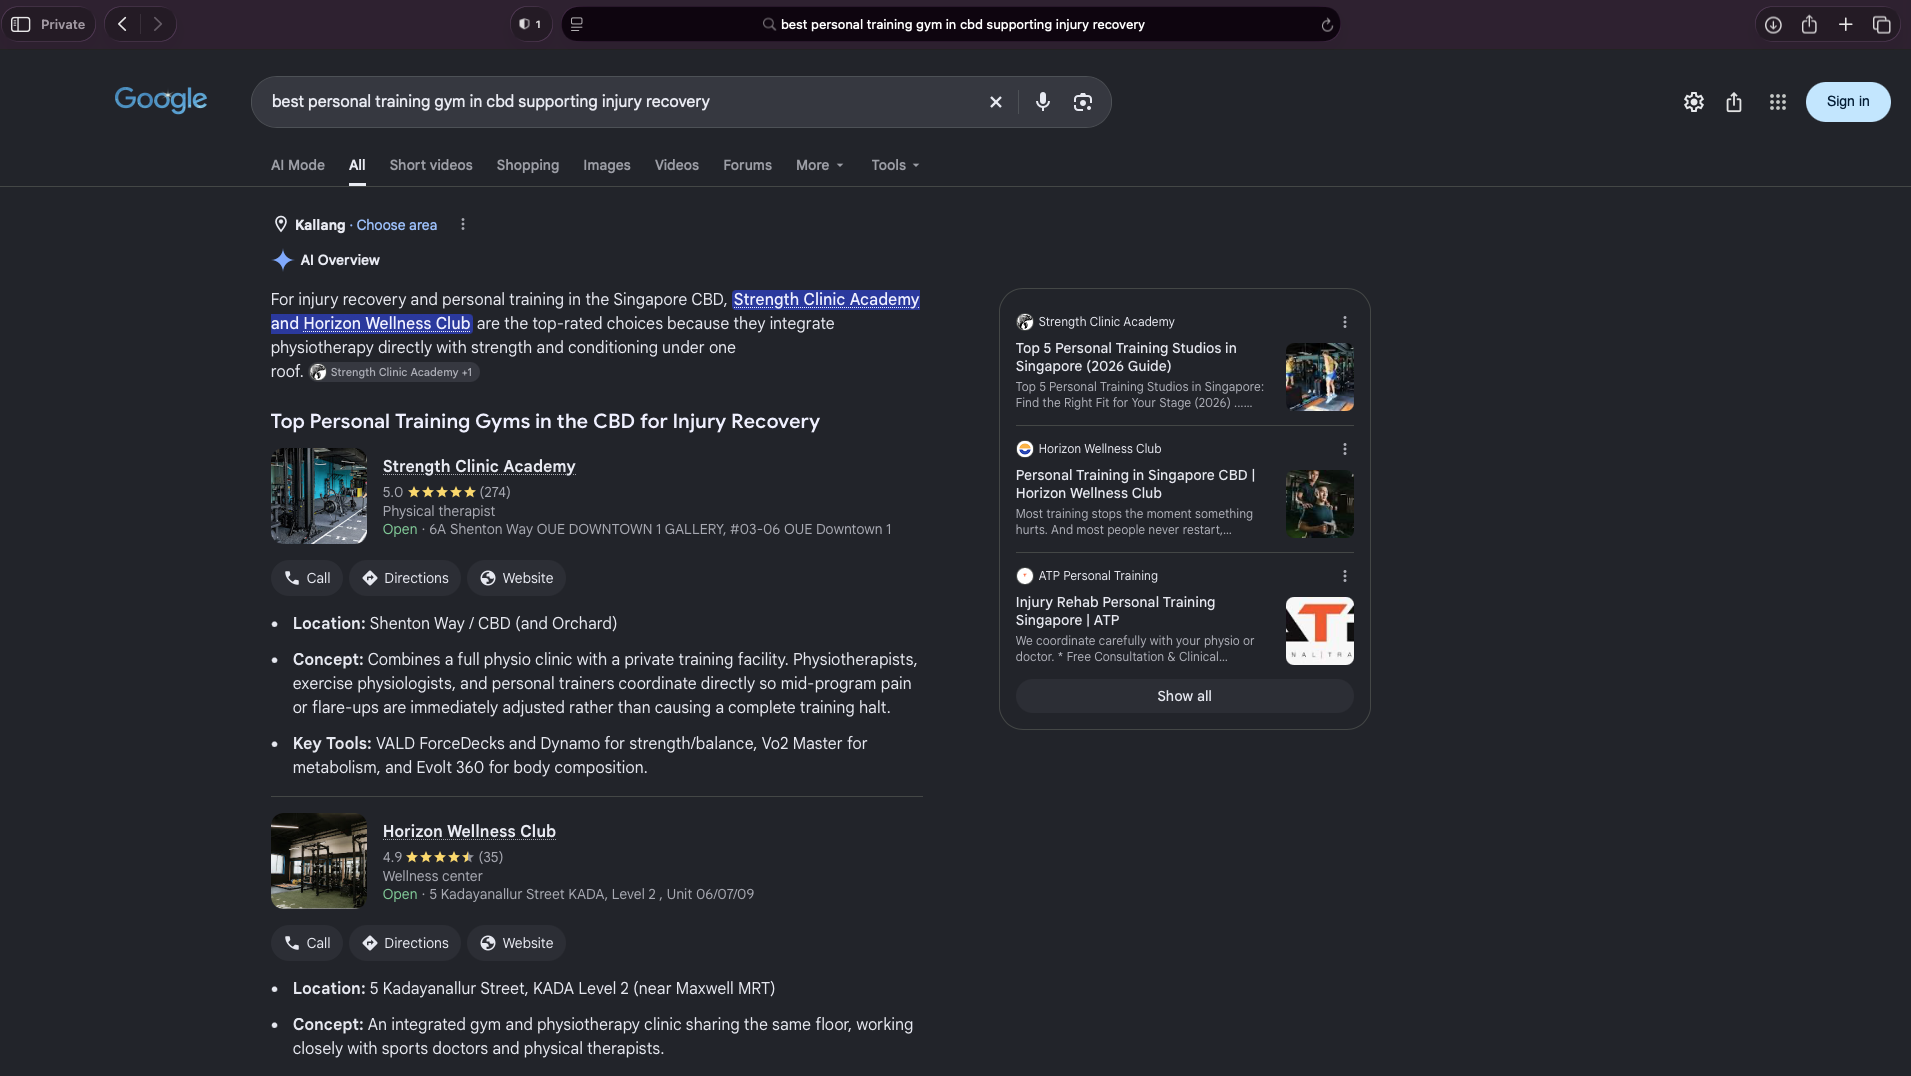1911x1076 pixels.
Task: Click Strength Clinic Academy +1 citation chip
Action: pos(394,372)
